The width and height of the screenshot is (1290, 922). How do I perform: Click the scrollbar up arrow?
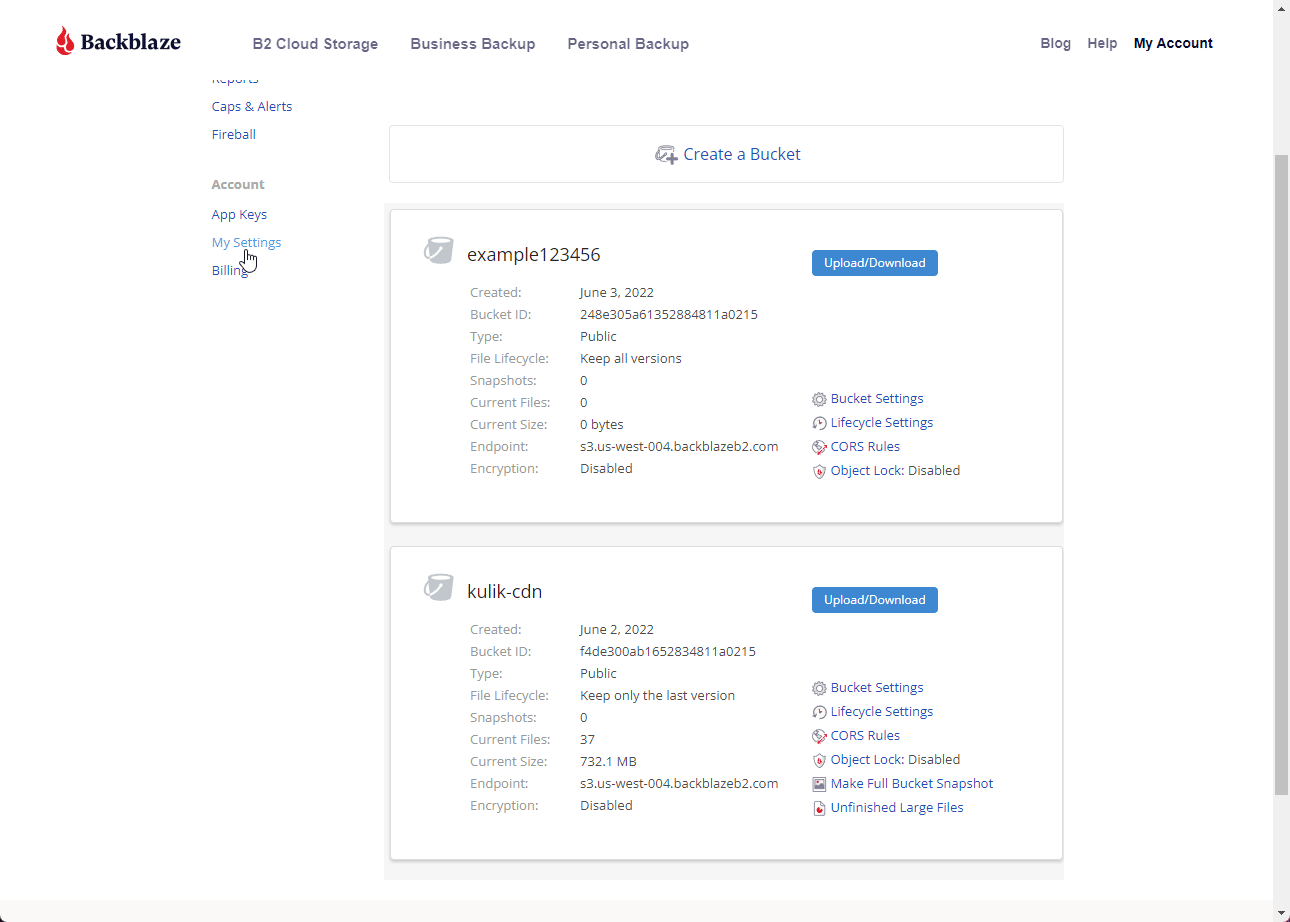point(1281,8)
